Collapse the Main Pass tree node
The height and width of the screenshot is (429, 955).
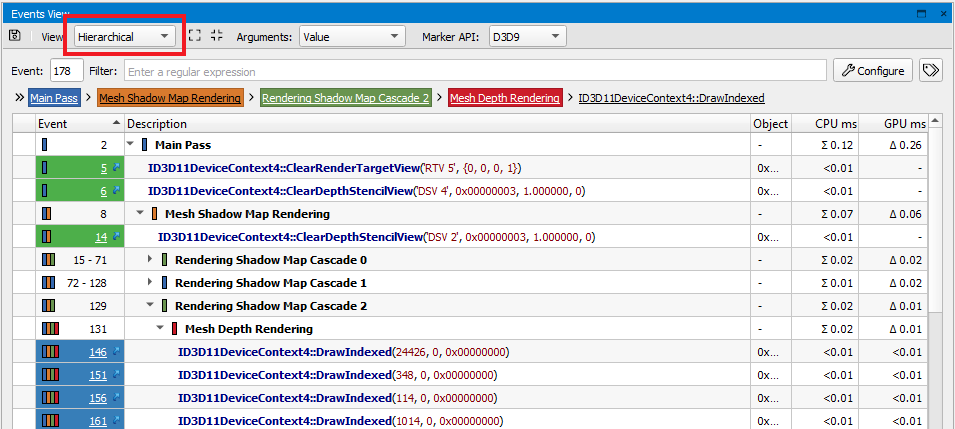[130, 145]
